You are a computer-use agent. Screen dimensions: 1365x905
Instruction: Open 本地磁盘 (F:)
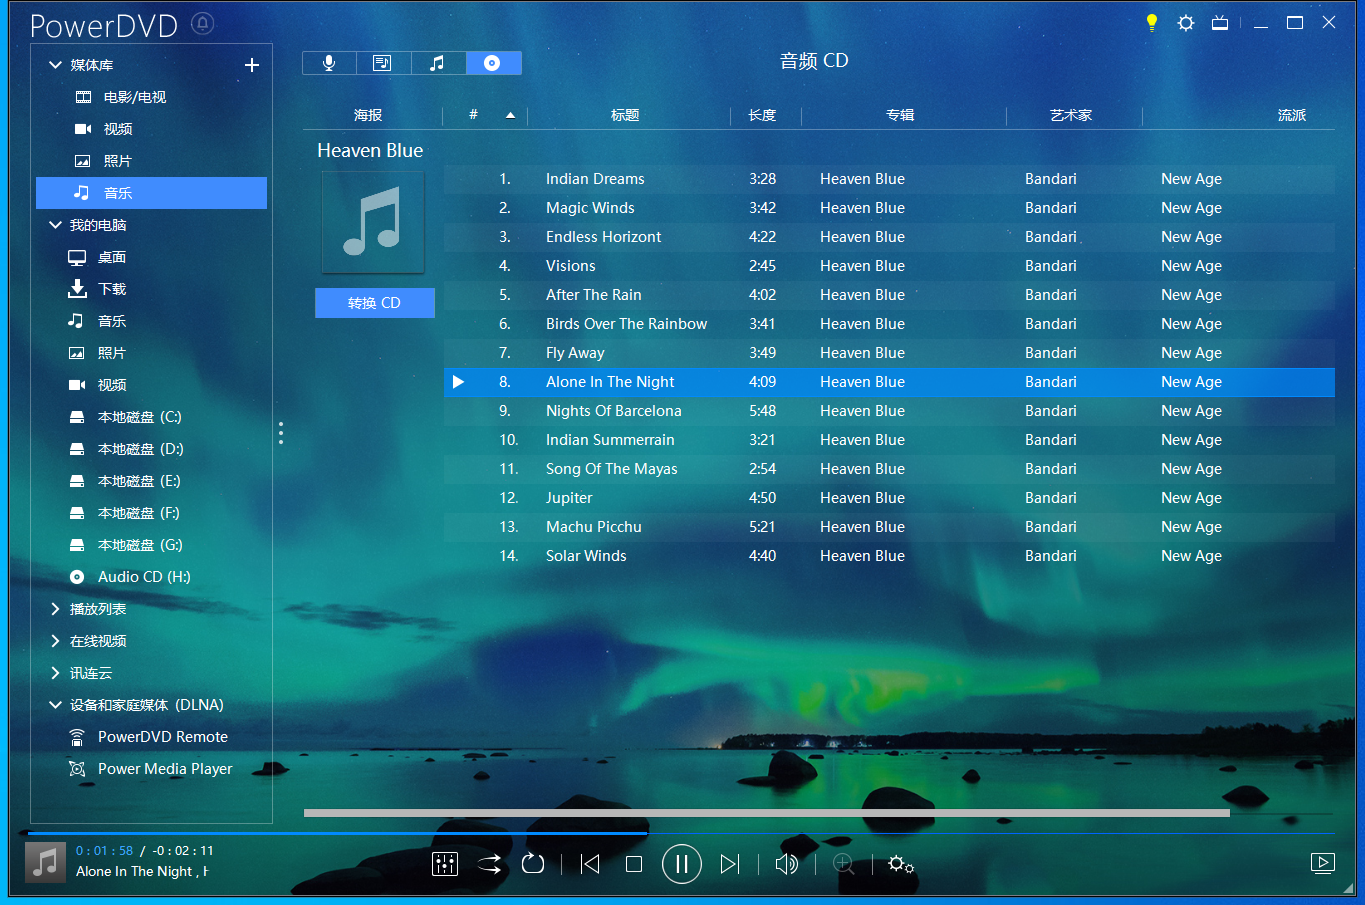point(151,513)
